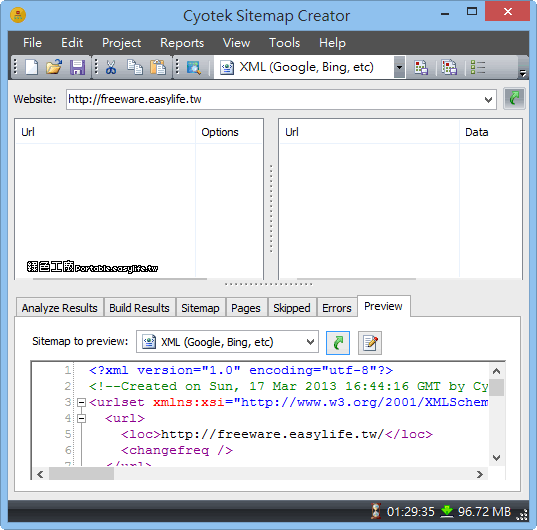
Task: Open the toolbar XML sitemap type dropdown arrow
Action: coord(399,67)
